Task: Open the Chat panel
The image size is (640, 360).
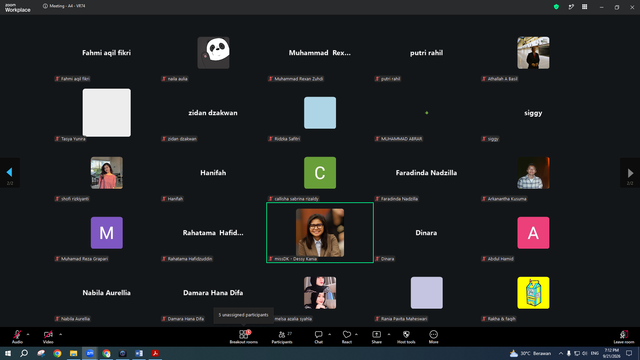Action: coord(318,337)
